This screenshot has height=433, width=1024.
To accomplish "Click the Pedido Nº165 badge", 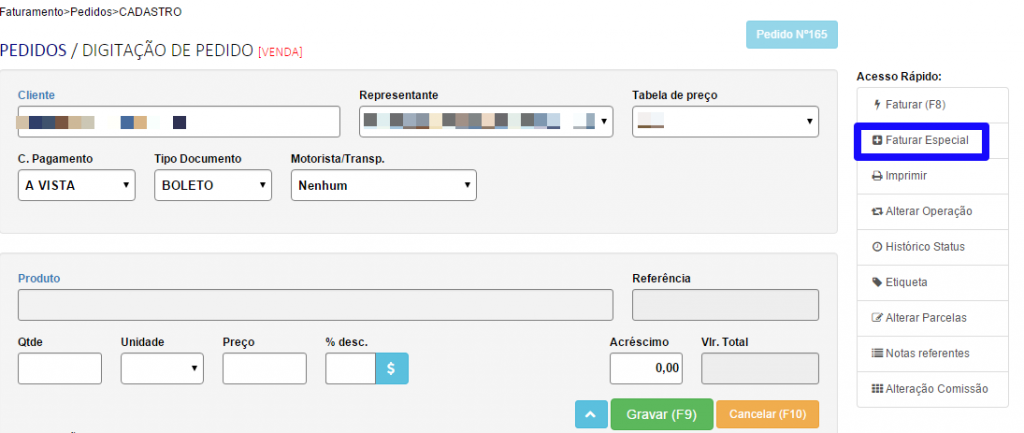I will click(791, 34).
